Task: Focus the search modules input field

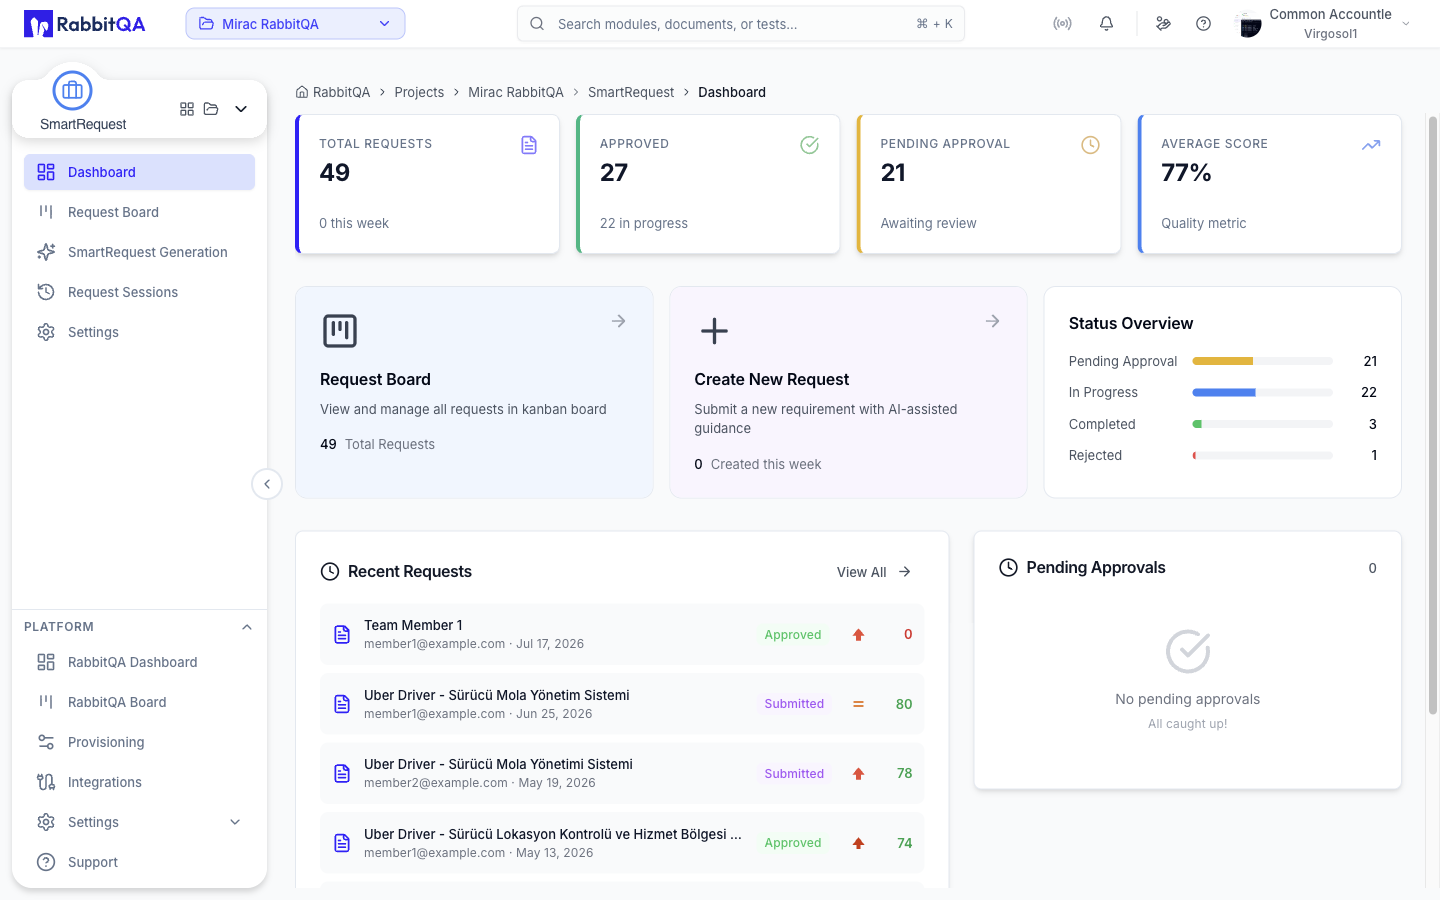Action: coord(740,24)
